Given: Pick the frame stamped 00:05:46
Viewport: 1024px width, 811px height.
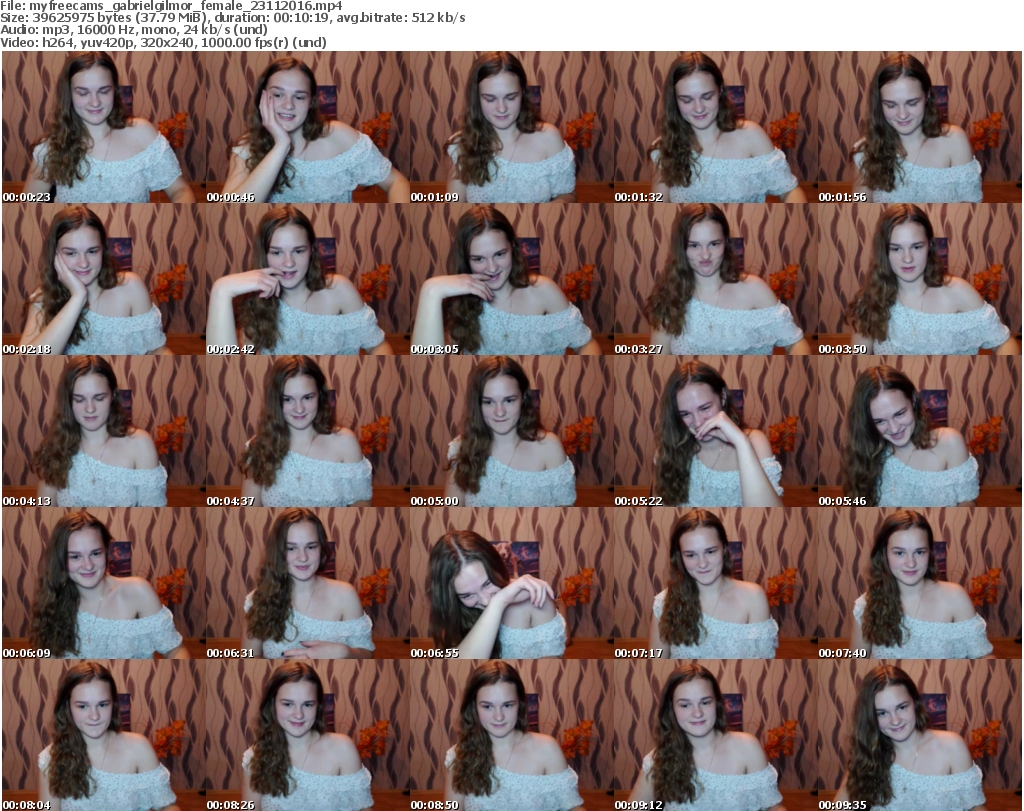Looking at the screenshot, I should click(x=919, y=432).
